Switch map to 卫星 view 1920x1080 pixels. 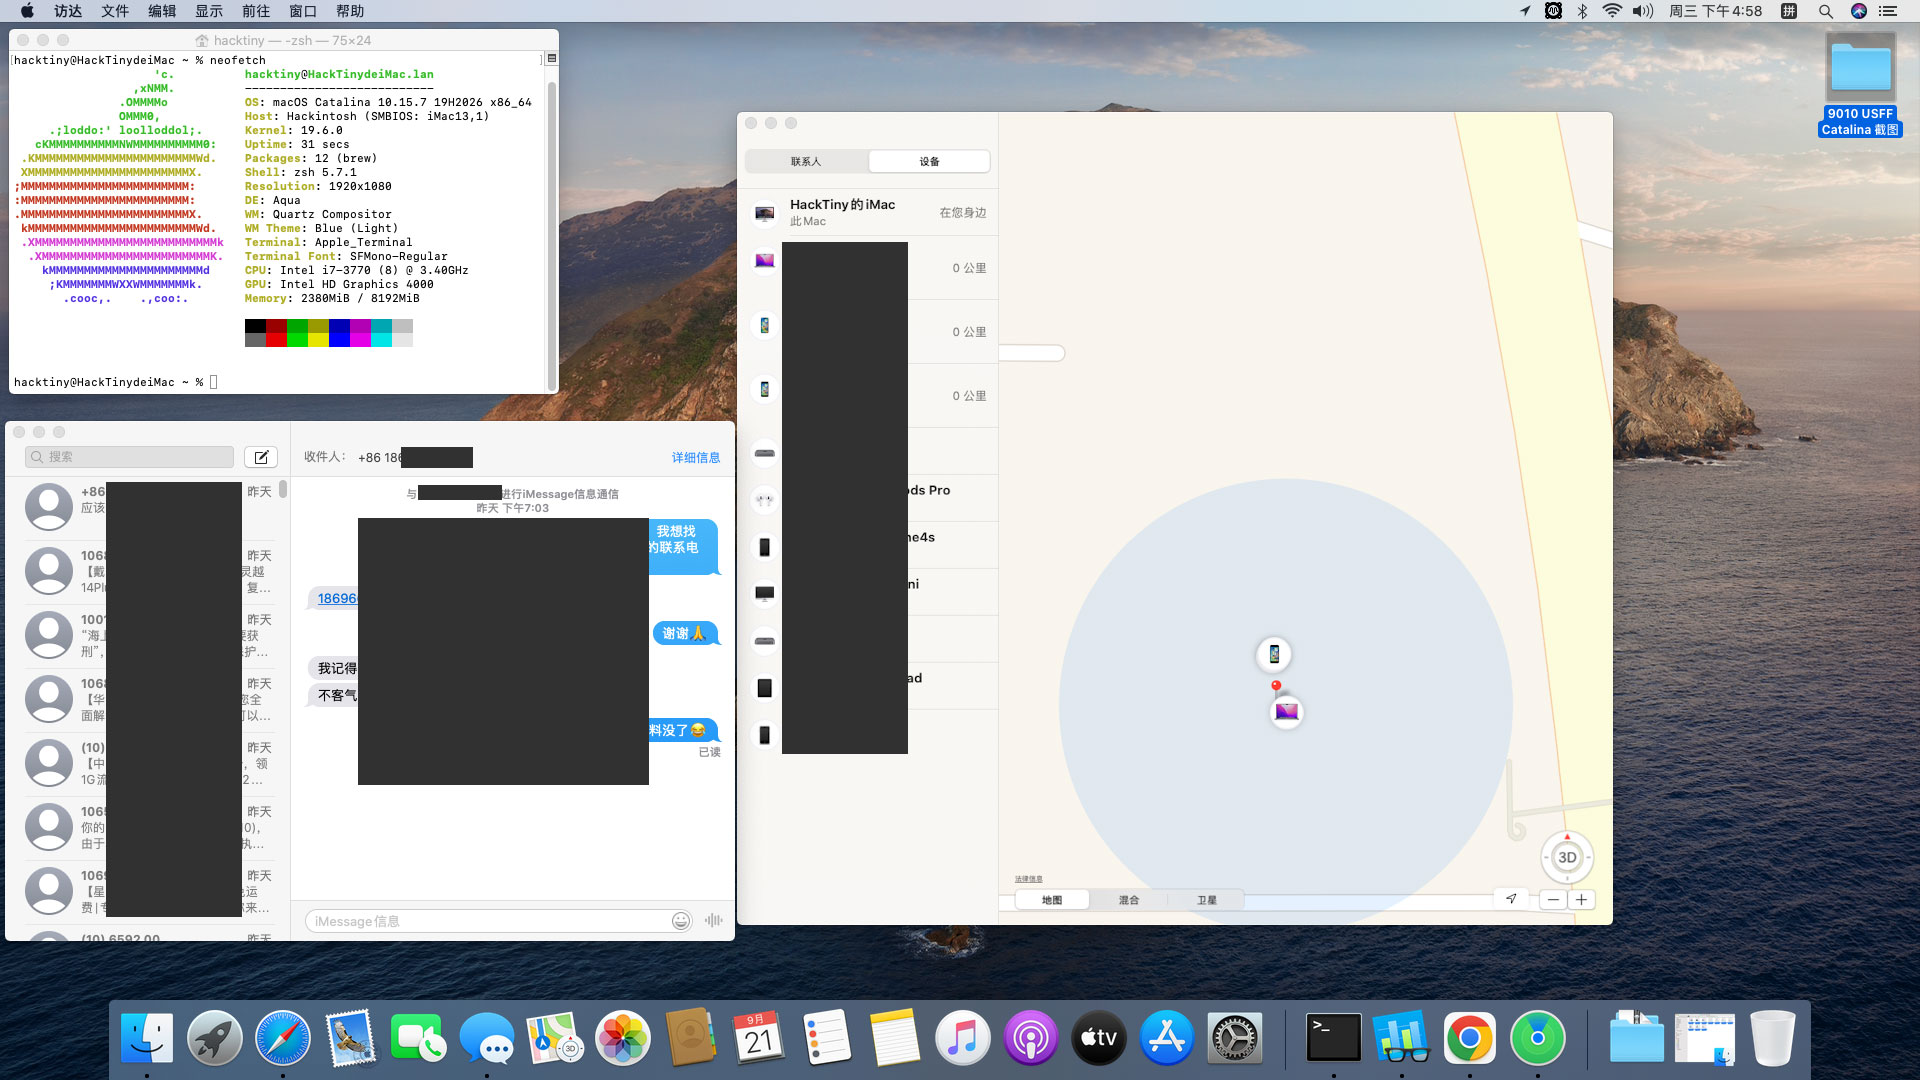pyautogui.click(x=1206, y=900)
